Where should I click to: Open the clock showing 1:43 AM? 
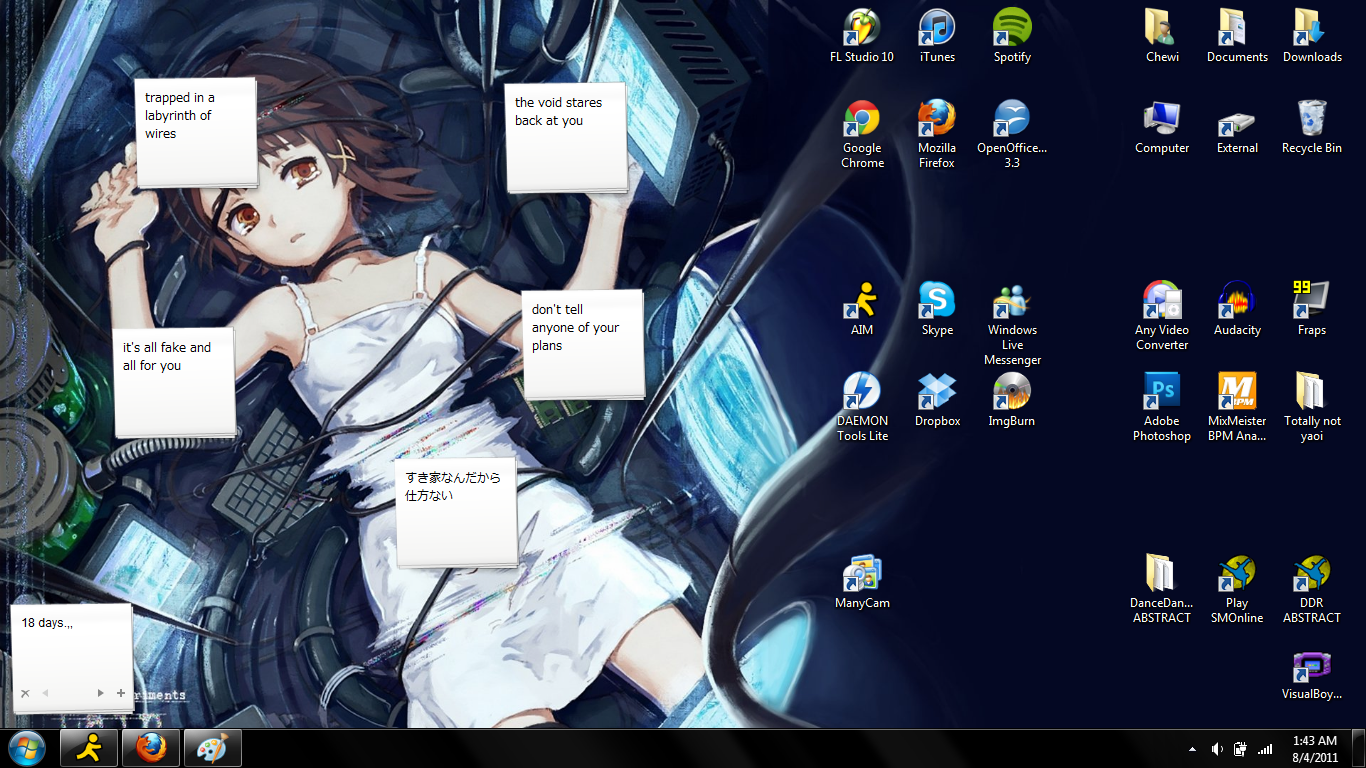point(1315,749)
